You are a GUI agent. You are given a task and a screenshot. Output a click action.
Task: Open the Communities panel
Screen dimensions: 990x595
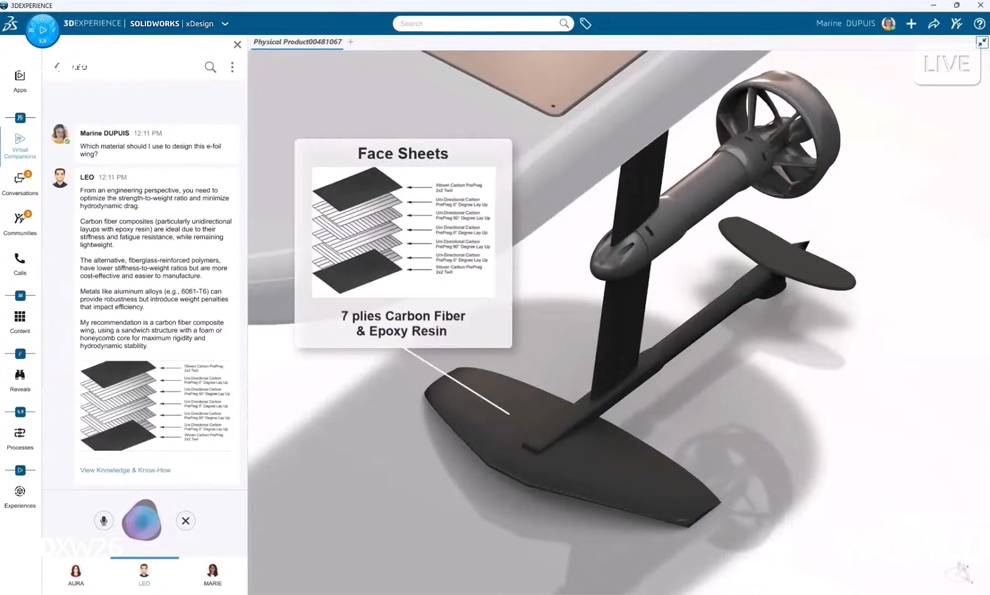pos(20,222)
